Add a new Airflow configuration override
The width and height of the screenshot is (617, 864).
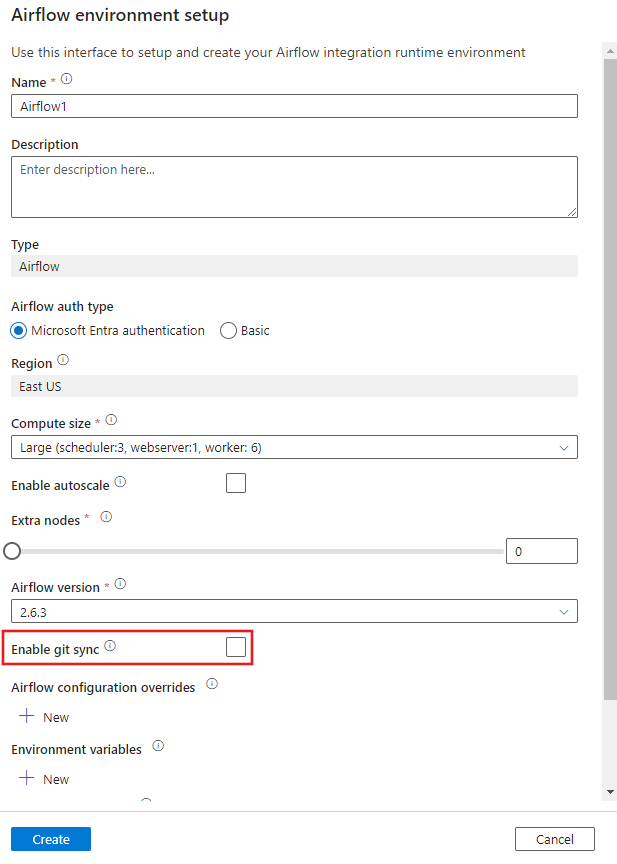click(43, 716)
